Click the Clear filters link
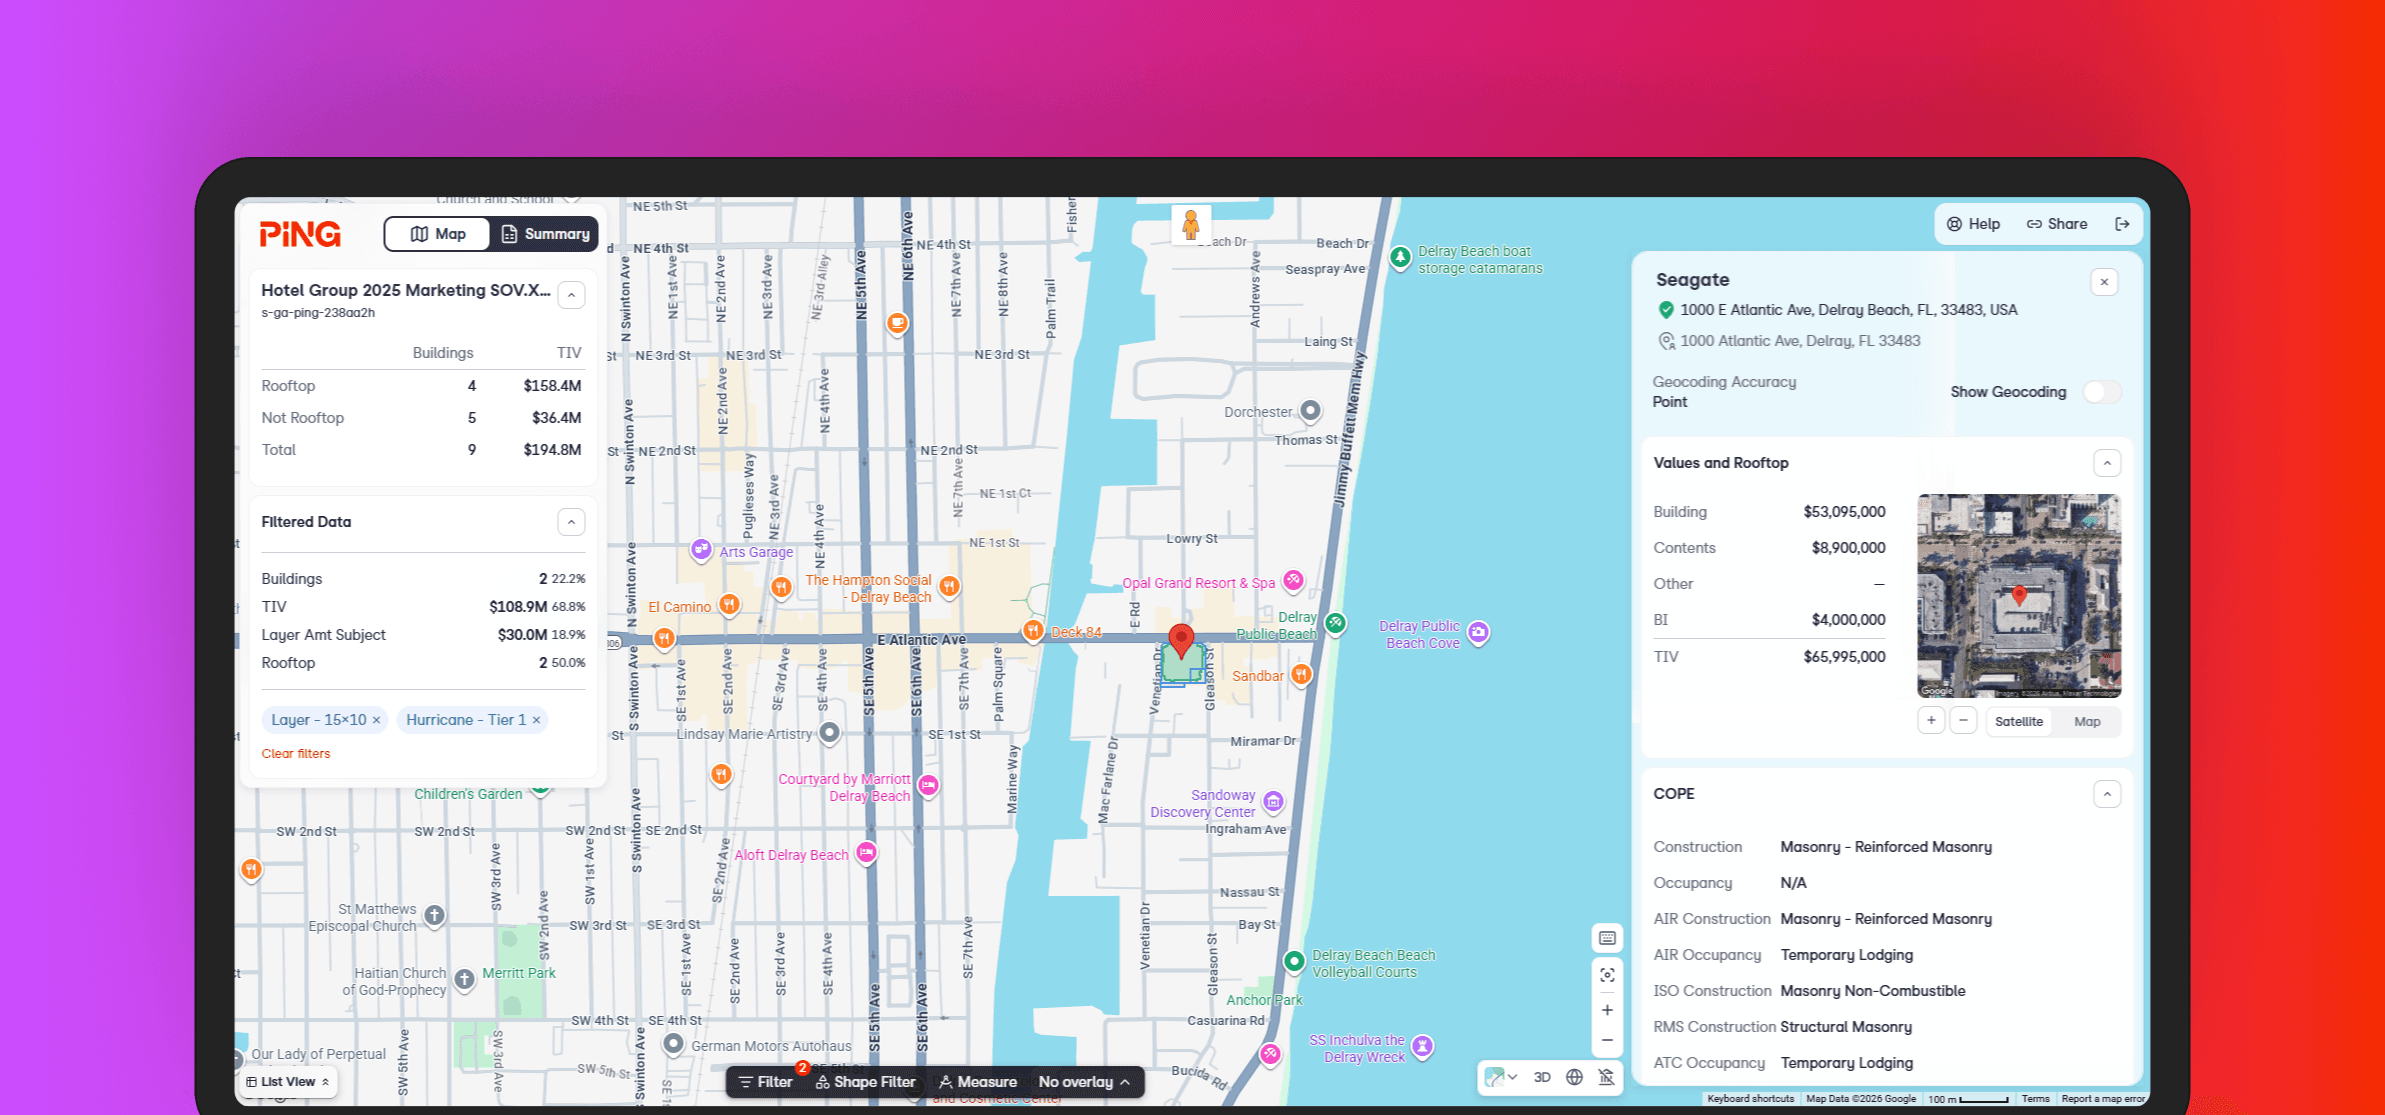Screen dimensions: 2385x1115 (x=296, y=754)
